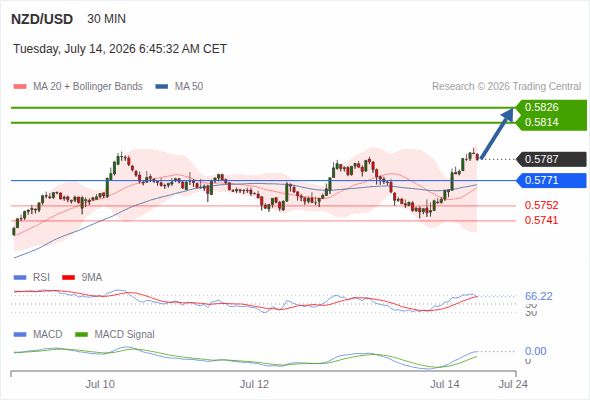Click the RSI value 66.22
Image resolution: width=590 pixels, height=400 pixels.
coord(539,297)
